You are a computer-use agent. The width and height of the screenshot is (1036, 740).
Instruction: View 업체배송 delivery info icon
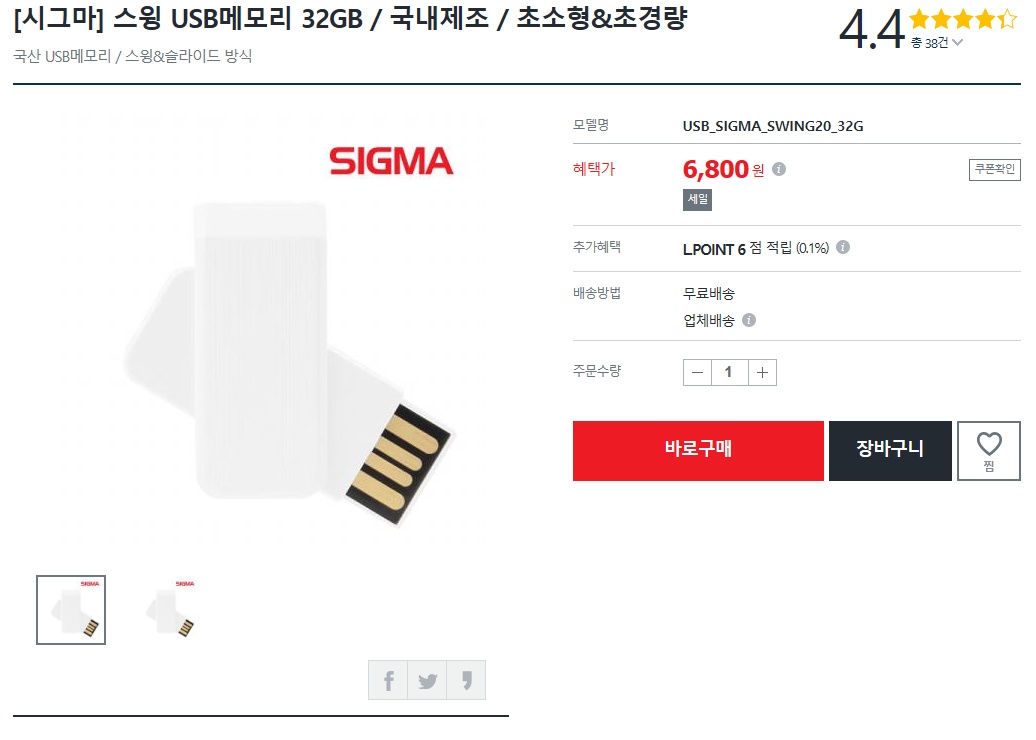coord(749,320)
